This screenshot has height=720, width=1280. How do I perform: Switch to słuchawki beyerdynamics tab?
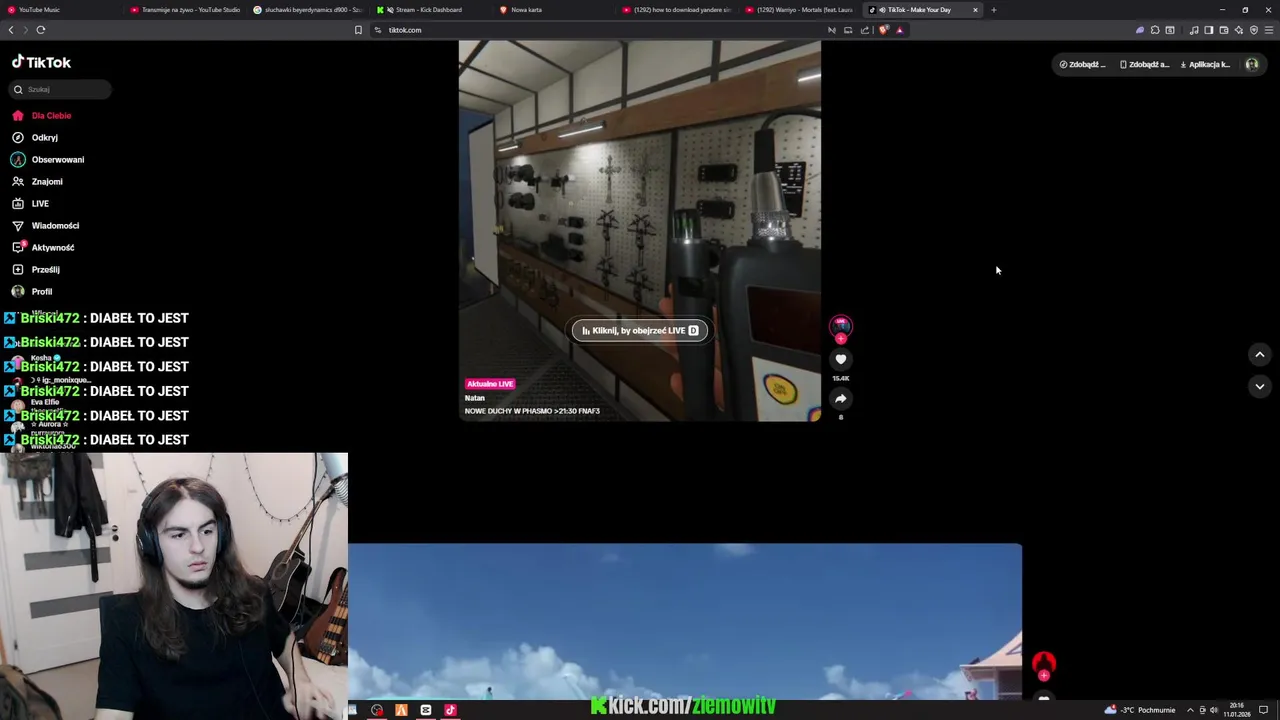(308, 10)
